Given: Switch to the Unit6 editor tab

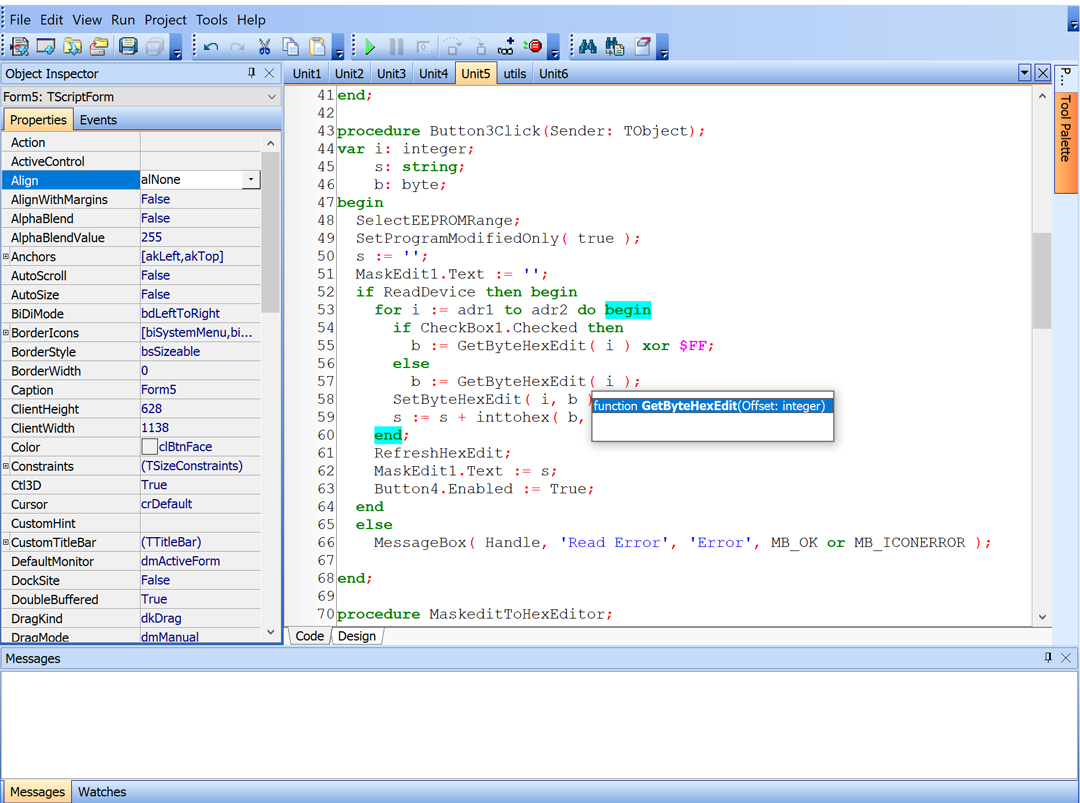Looking at the screenshot, I should pos(554,74).
